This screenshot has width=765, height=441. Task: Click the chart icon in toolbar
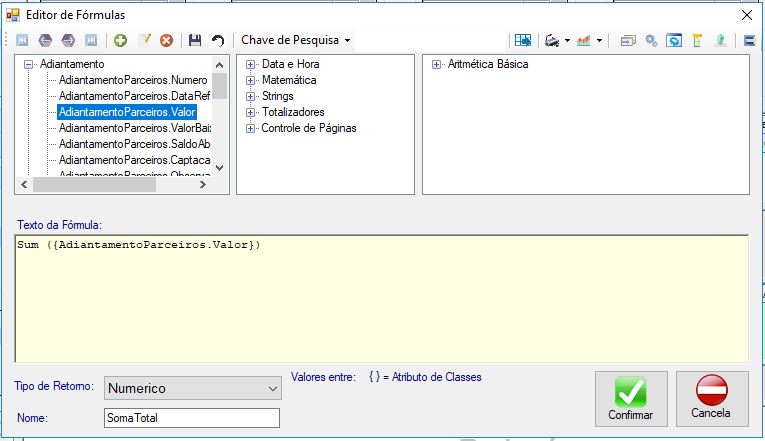(584, 40)
